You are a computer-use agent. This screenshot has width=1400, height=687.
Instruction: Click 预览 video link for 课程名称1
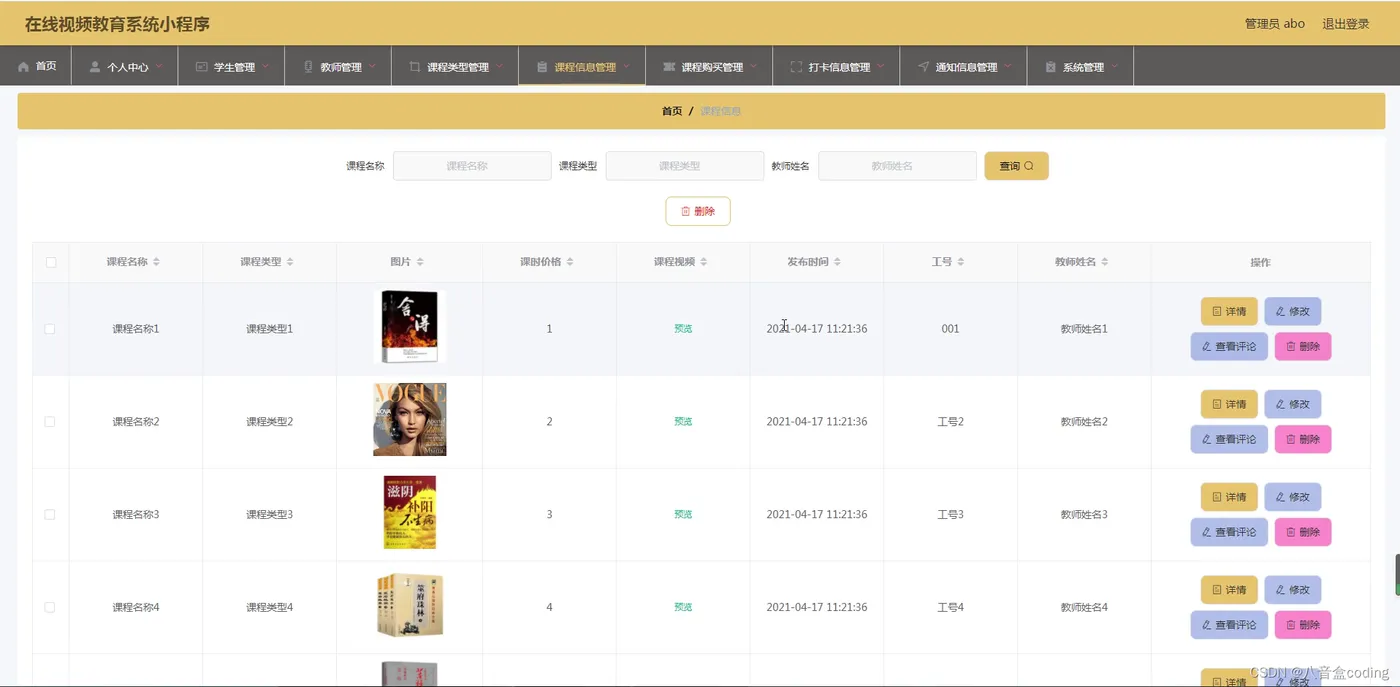point(683,329)
